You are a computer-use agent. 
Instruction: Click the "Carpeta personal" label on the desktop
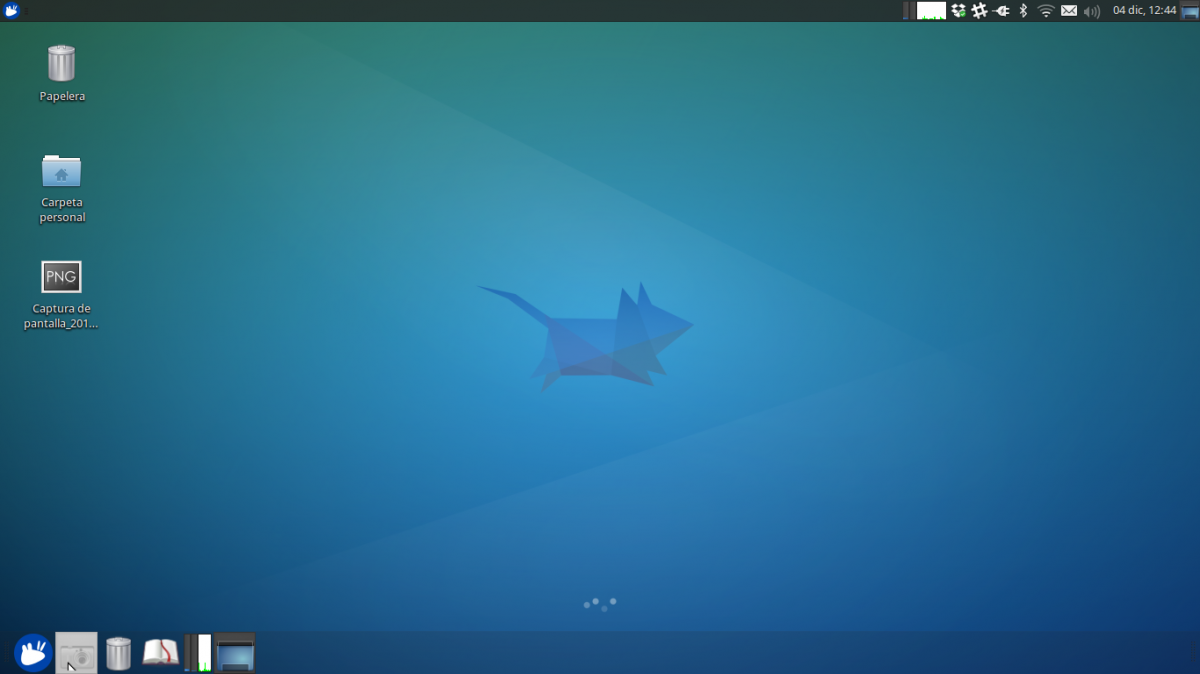click(62, 210)
